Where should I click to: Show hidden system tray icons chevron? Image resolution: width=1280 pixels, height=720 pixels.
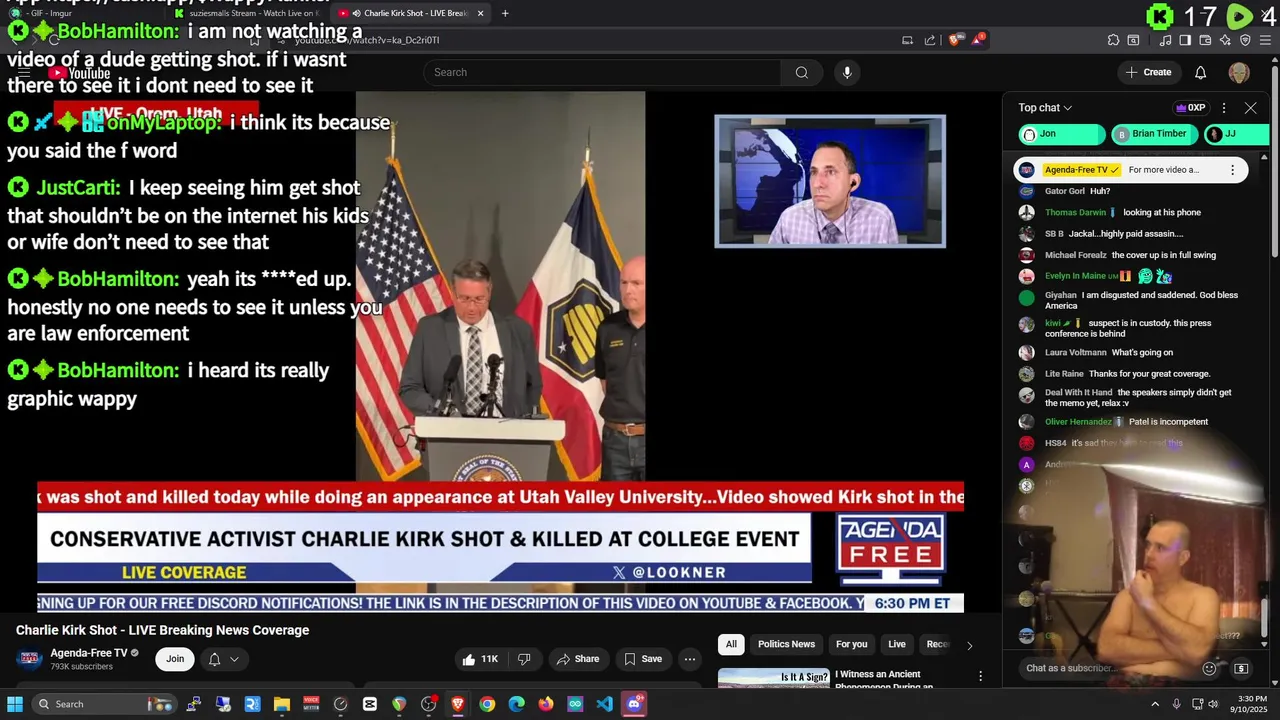coord(1155,704)
